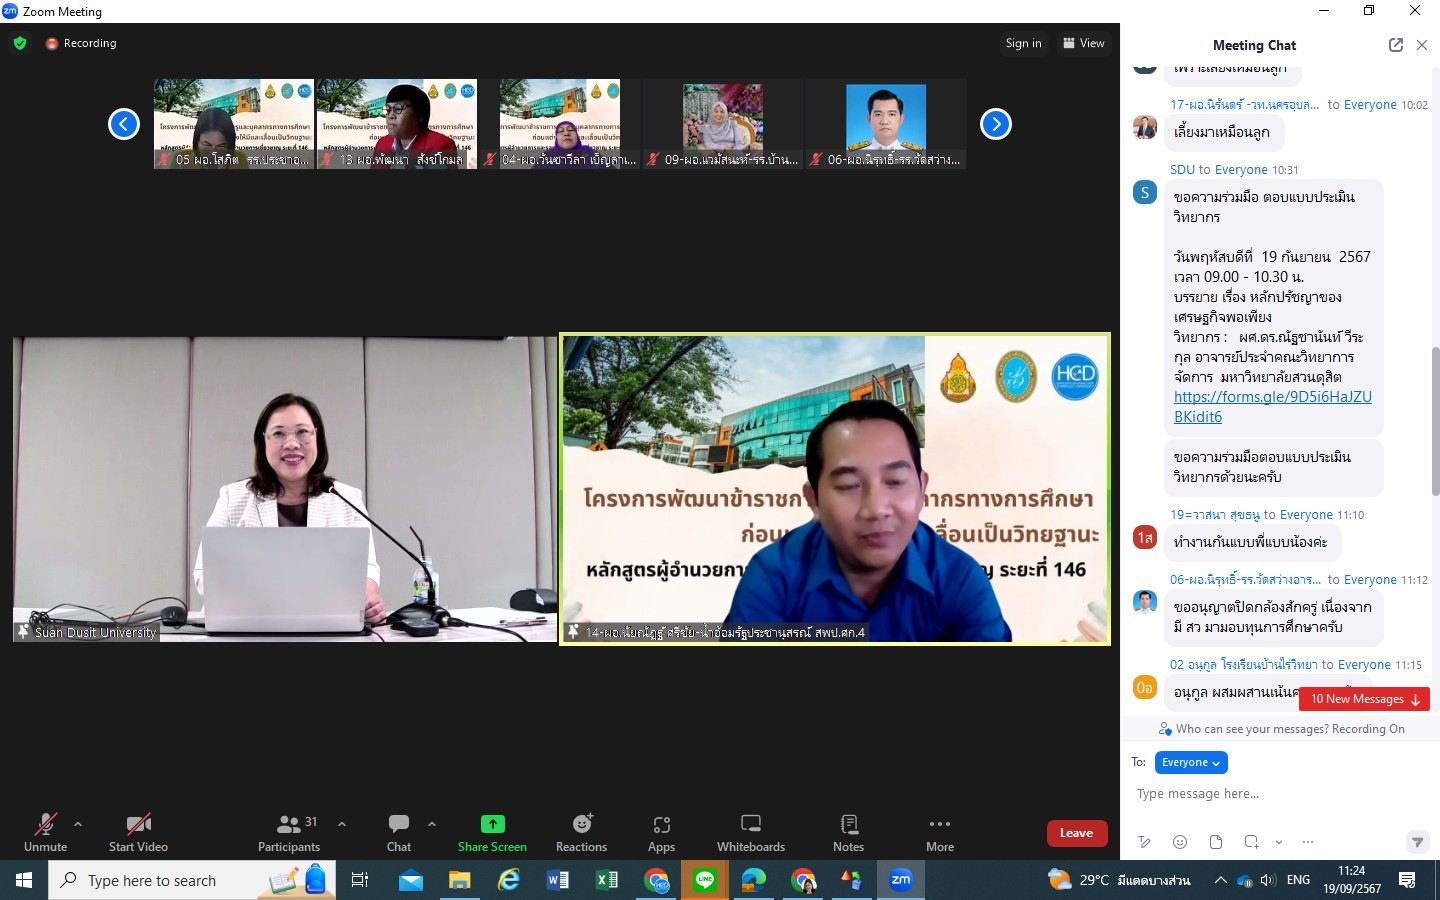Open audio options arrow beside Unmute
The height and width of the screenshot is (900, 1440).
(78, 824)
